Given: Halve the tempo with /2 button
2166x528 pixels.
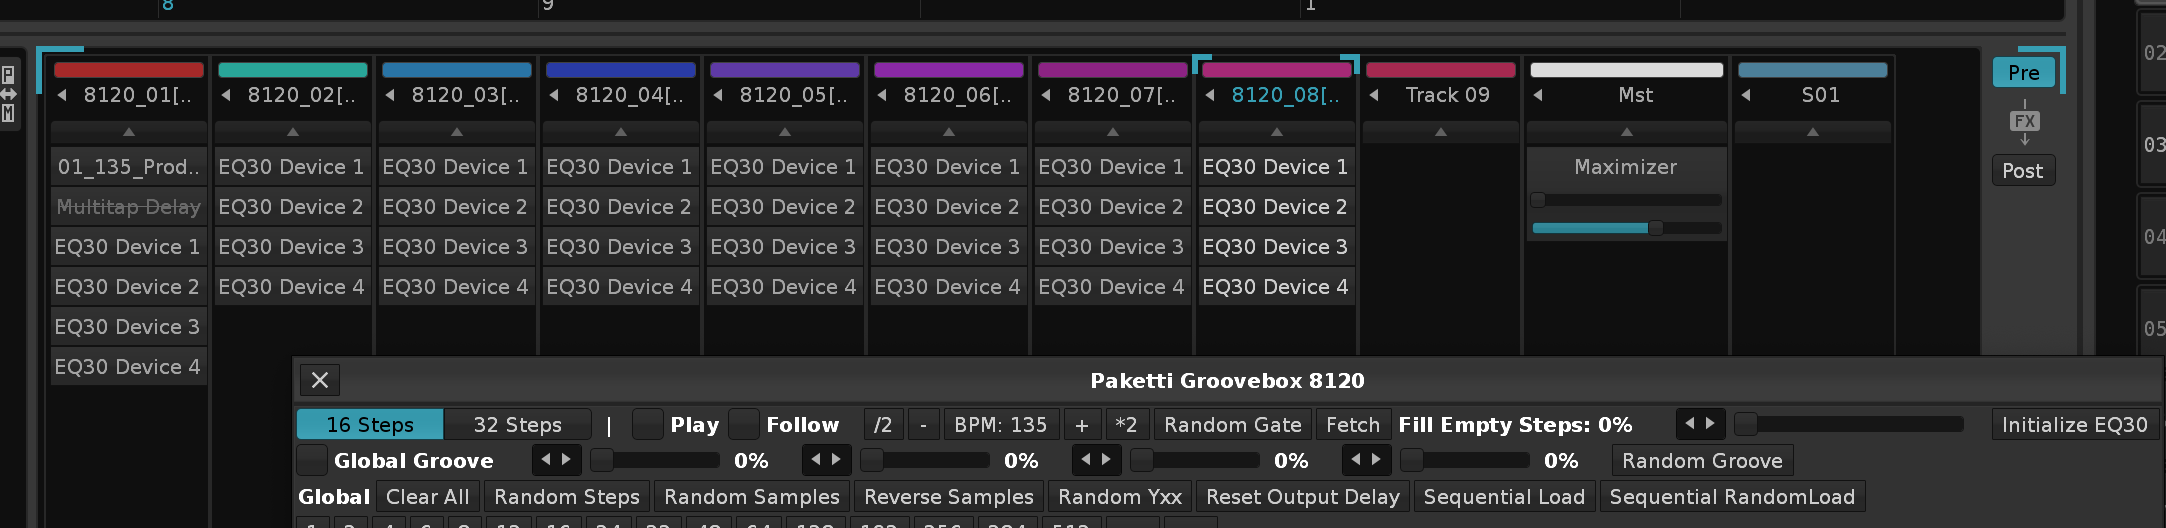Looking at the screenshot, I should click(x=883, y=425).
